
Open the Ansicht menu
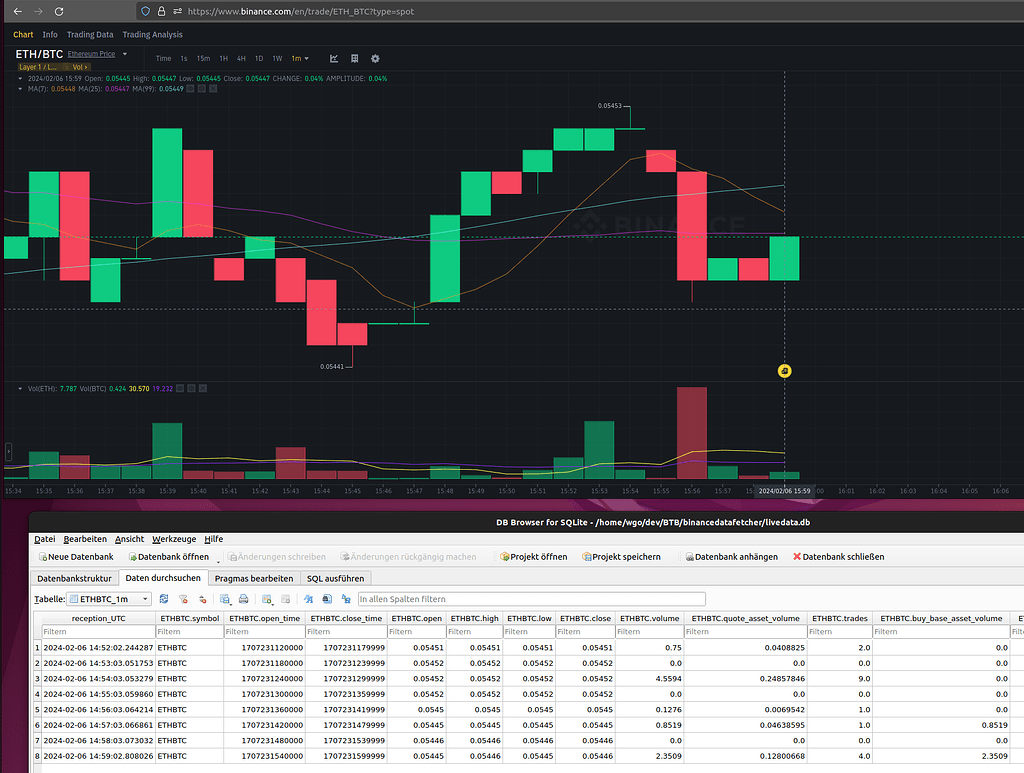[x=129, y=539]
